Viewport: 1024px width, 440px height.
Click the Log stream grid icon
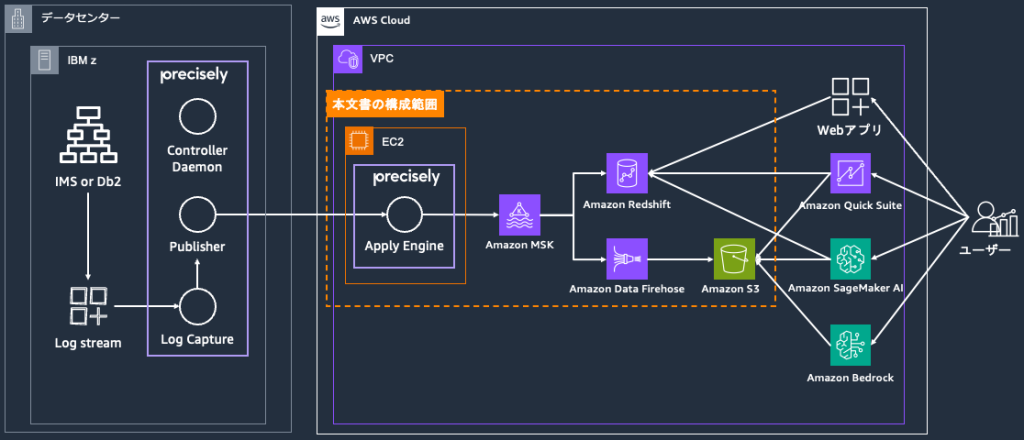[x=88, y=306]
